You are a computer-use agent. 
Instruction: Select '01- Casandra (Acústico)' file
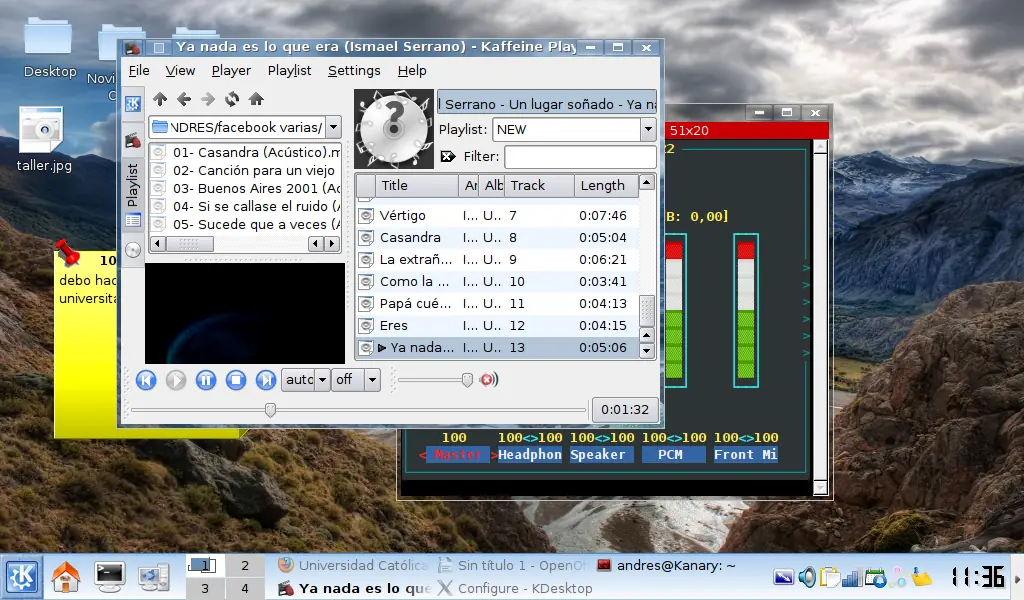pyautogui.click(x=246, y=152)
